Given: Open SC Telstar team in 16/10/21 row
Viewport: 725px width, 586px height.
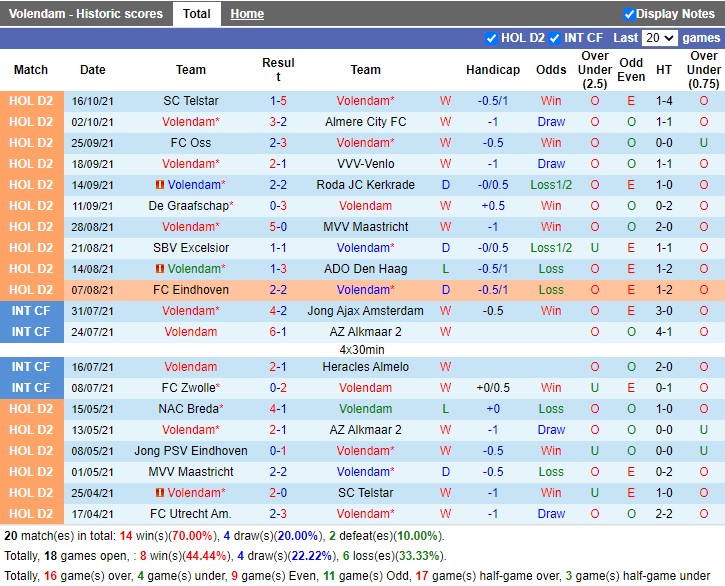Looking at the screenshot, I should [x=190, y=101].
